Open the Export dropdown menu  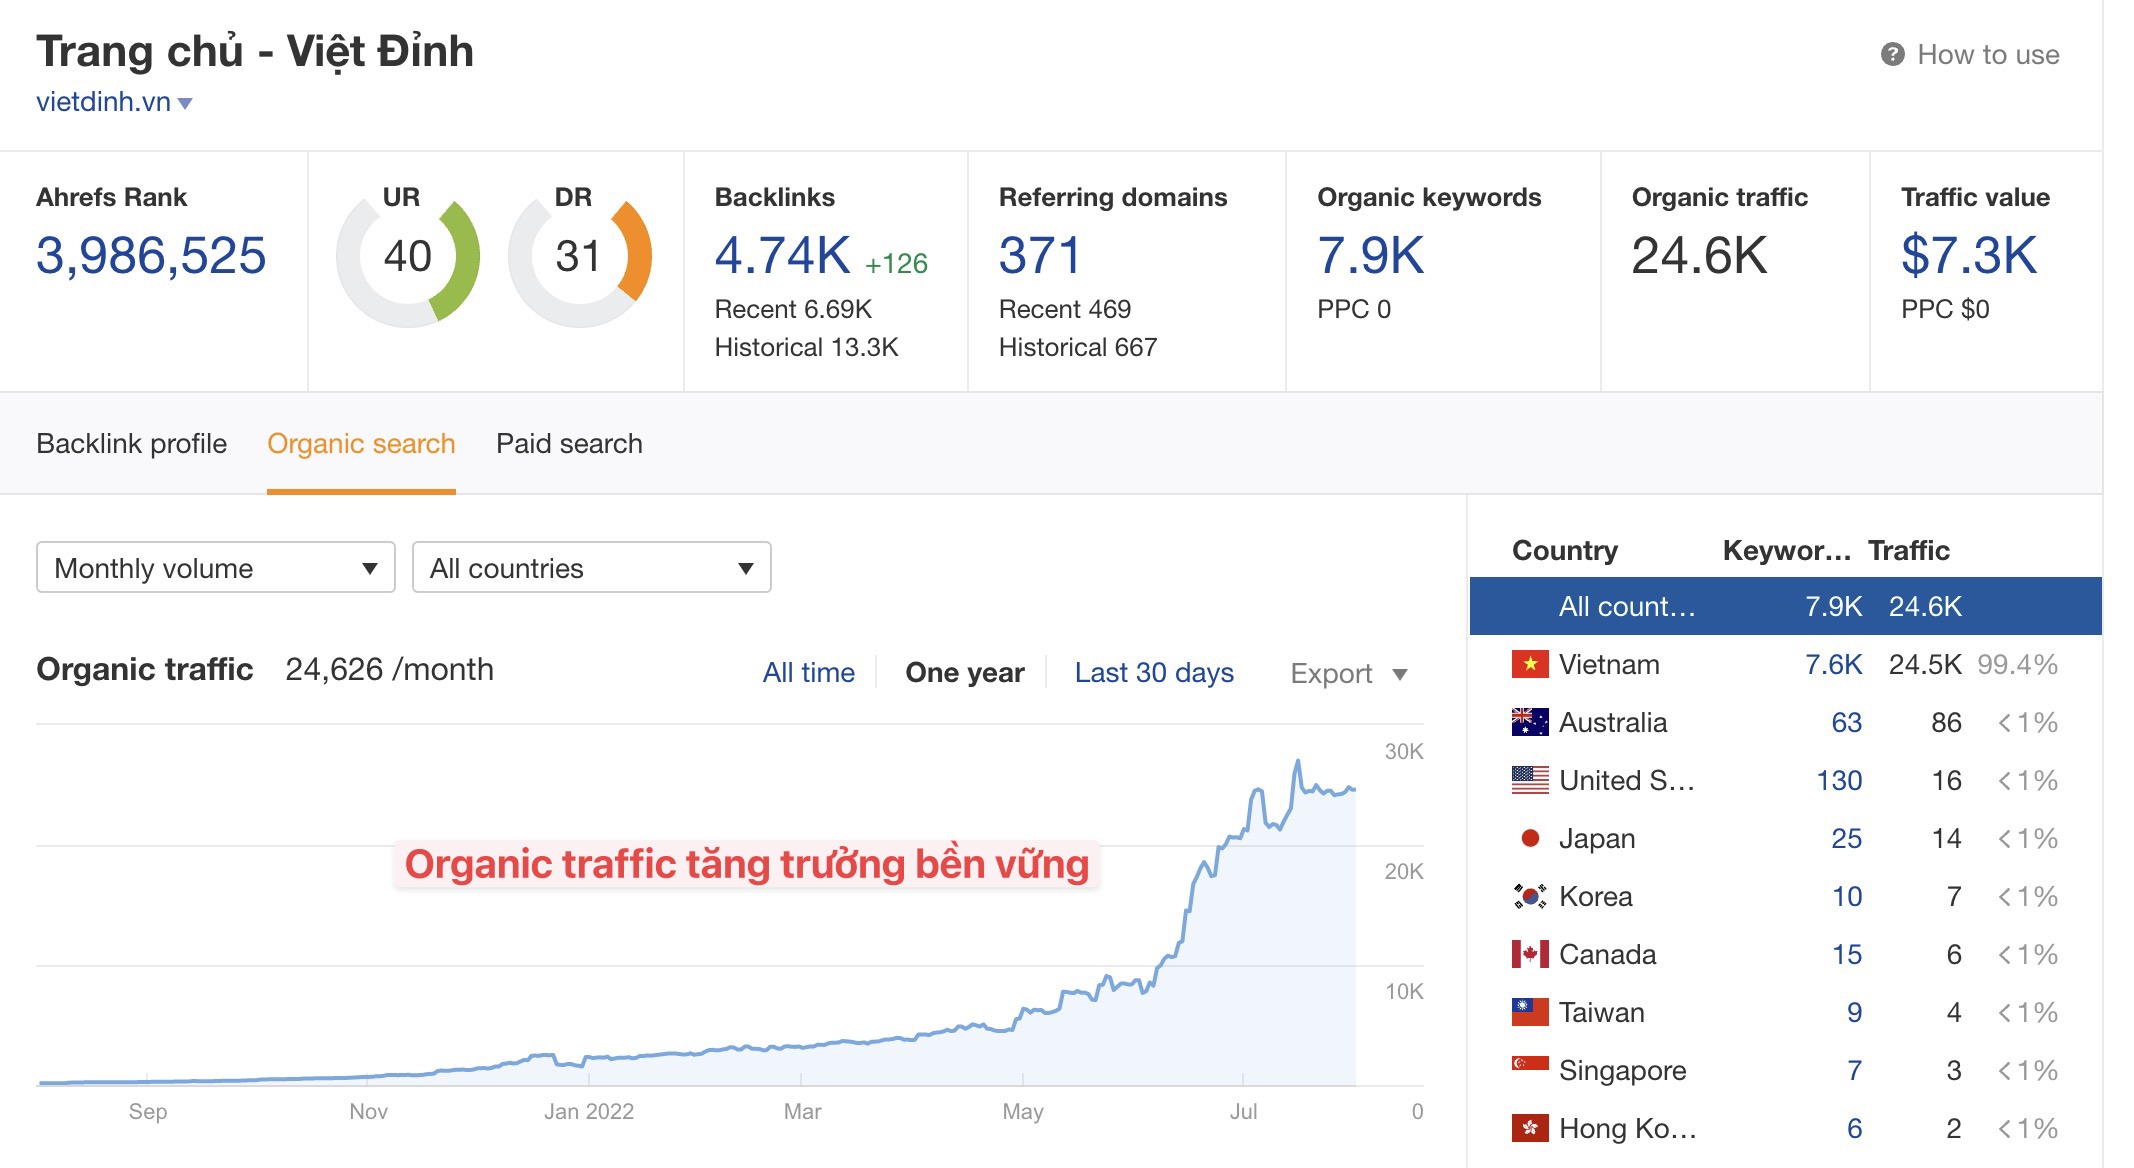[1349, 673]
